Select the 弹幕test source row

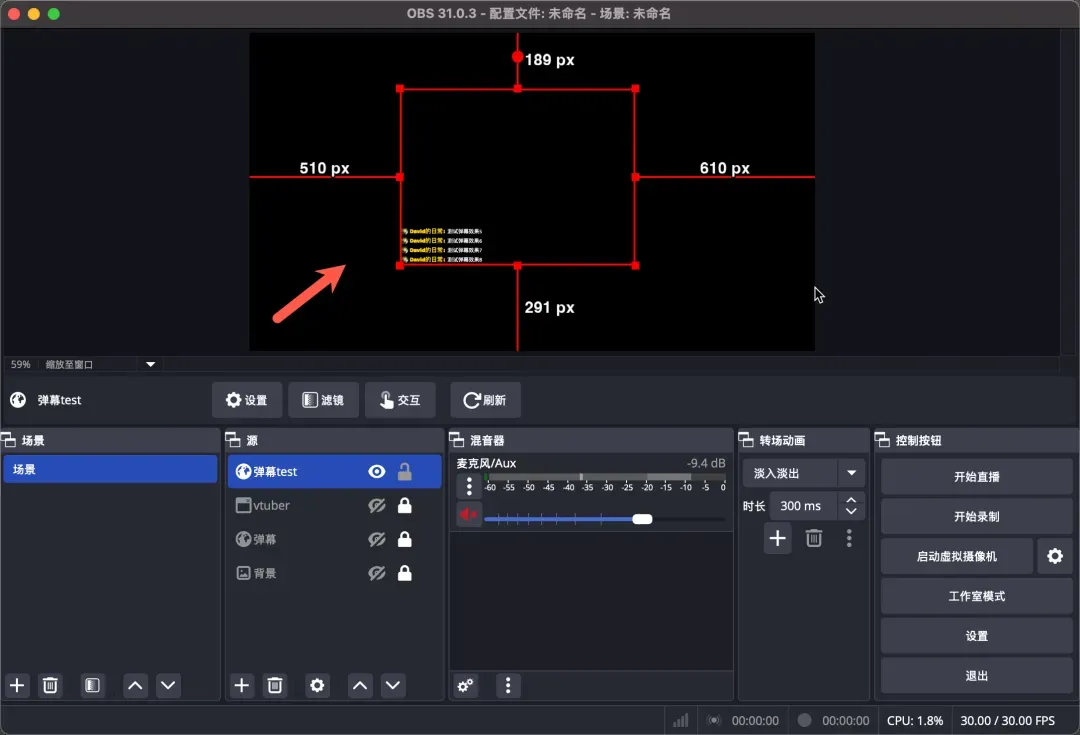click(x=334, y=471)
